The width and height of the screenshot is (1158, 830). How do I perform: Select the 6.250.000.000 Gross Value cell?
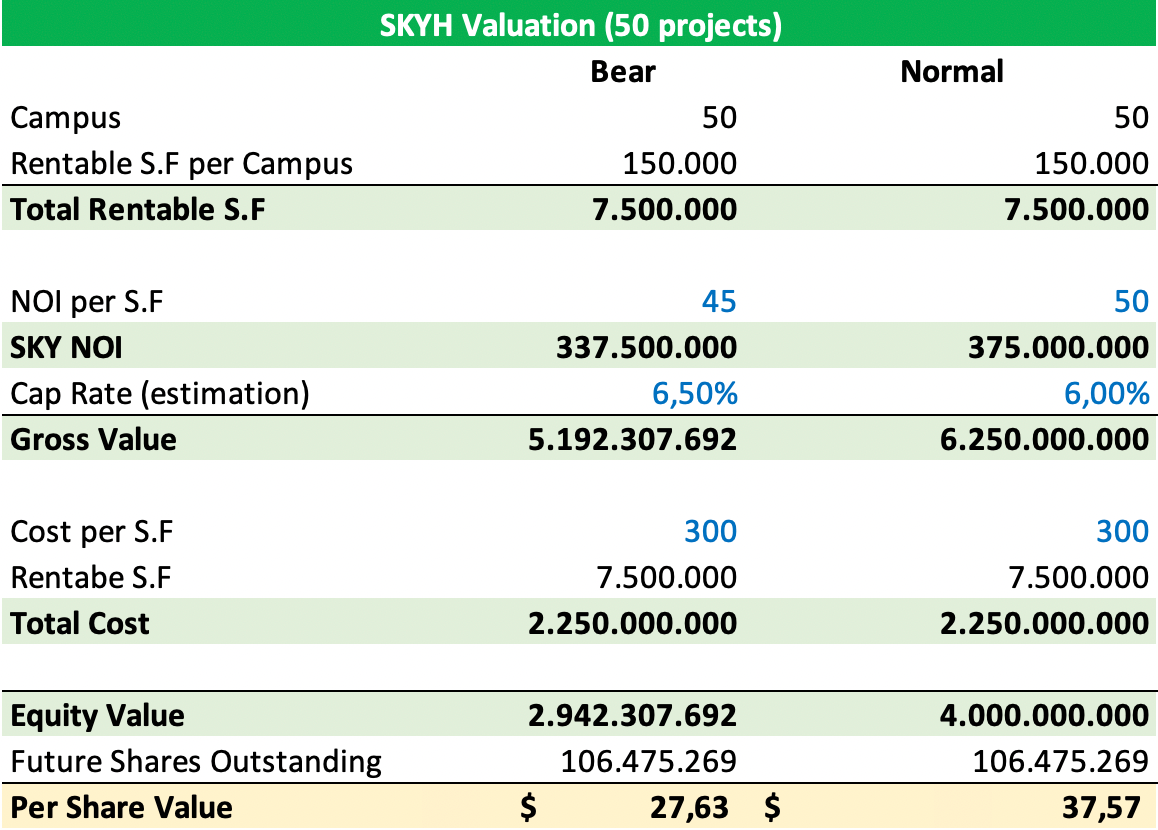click(1044, 439)
